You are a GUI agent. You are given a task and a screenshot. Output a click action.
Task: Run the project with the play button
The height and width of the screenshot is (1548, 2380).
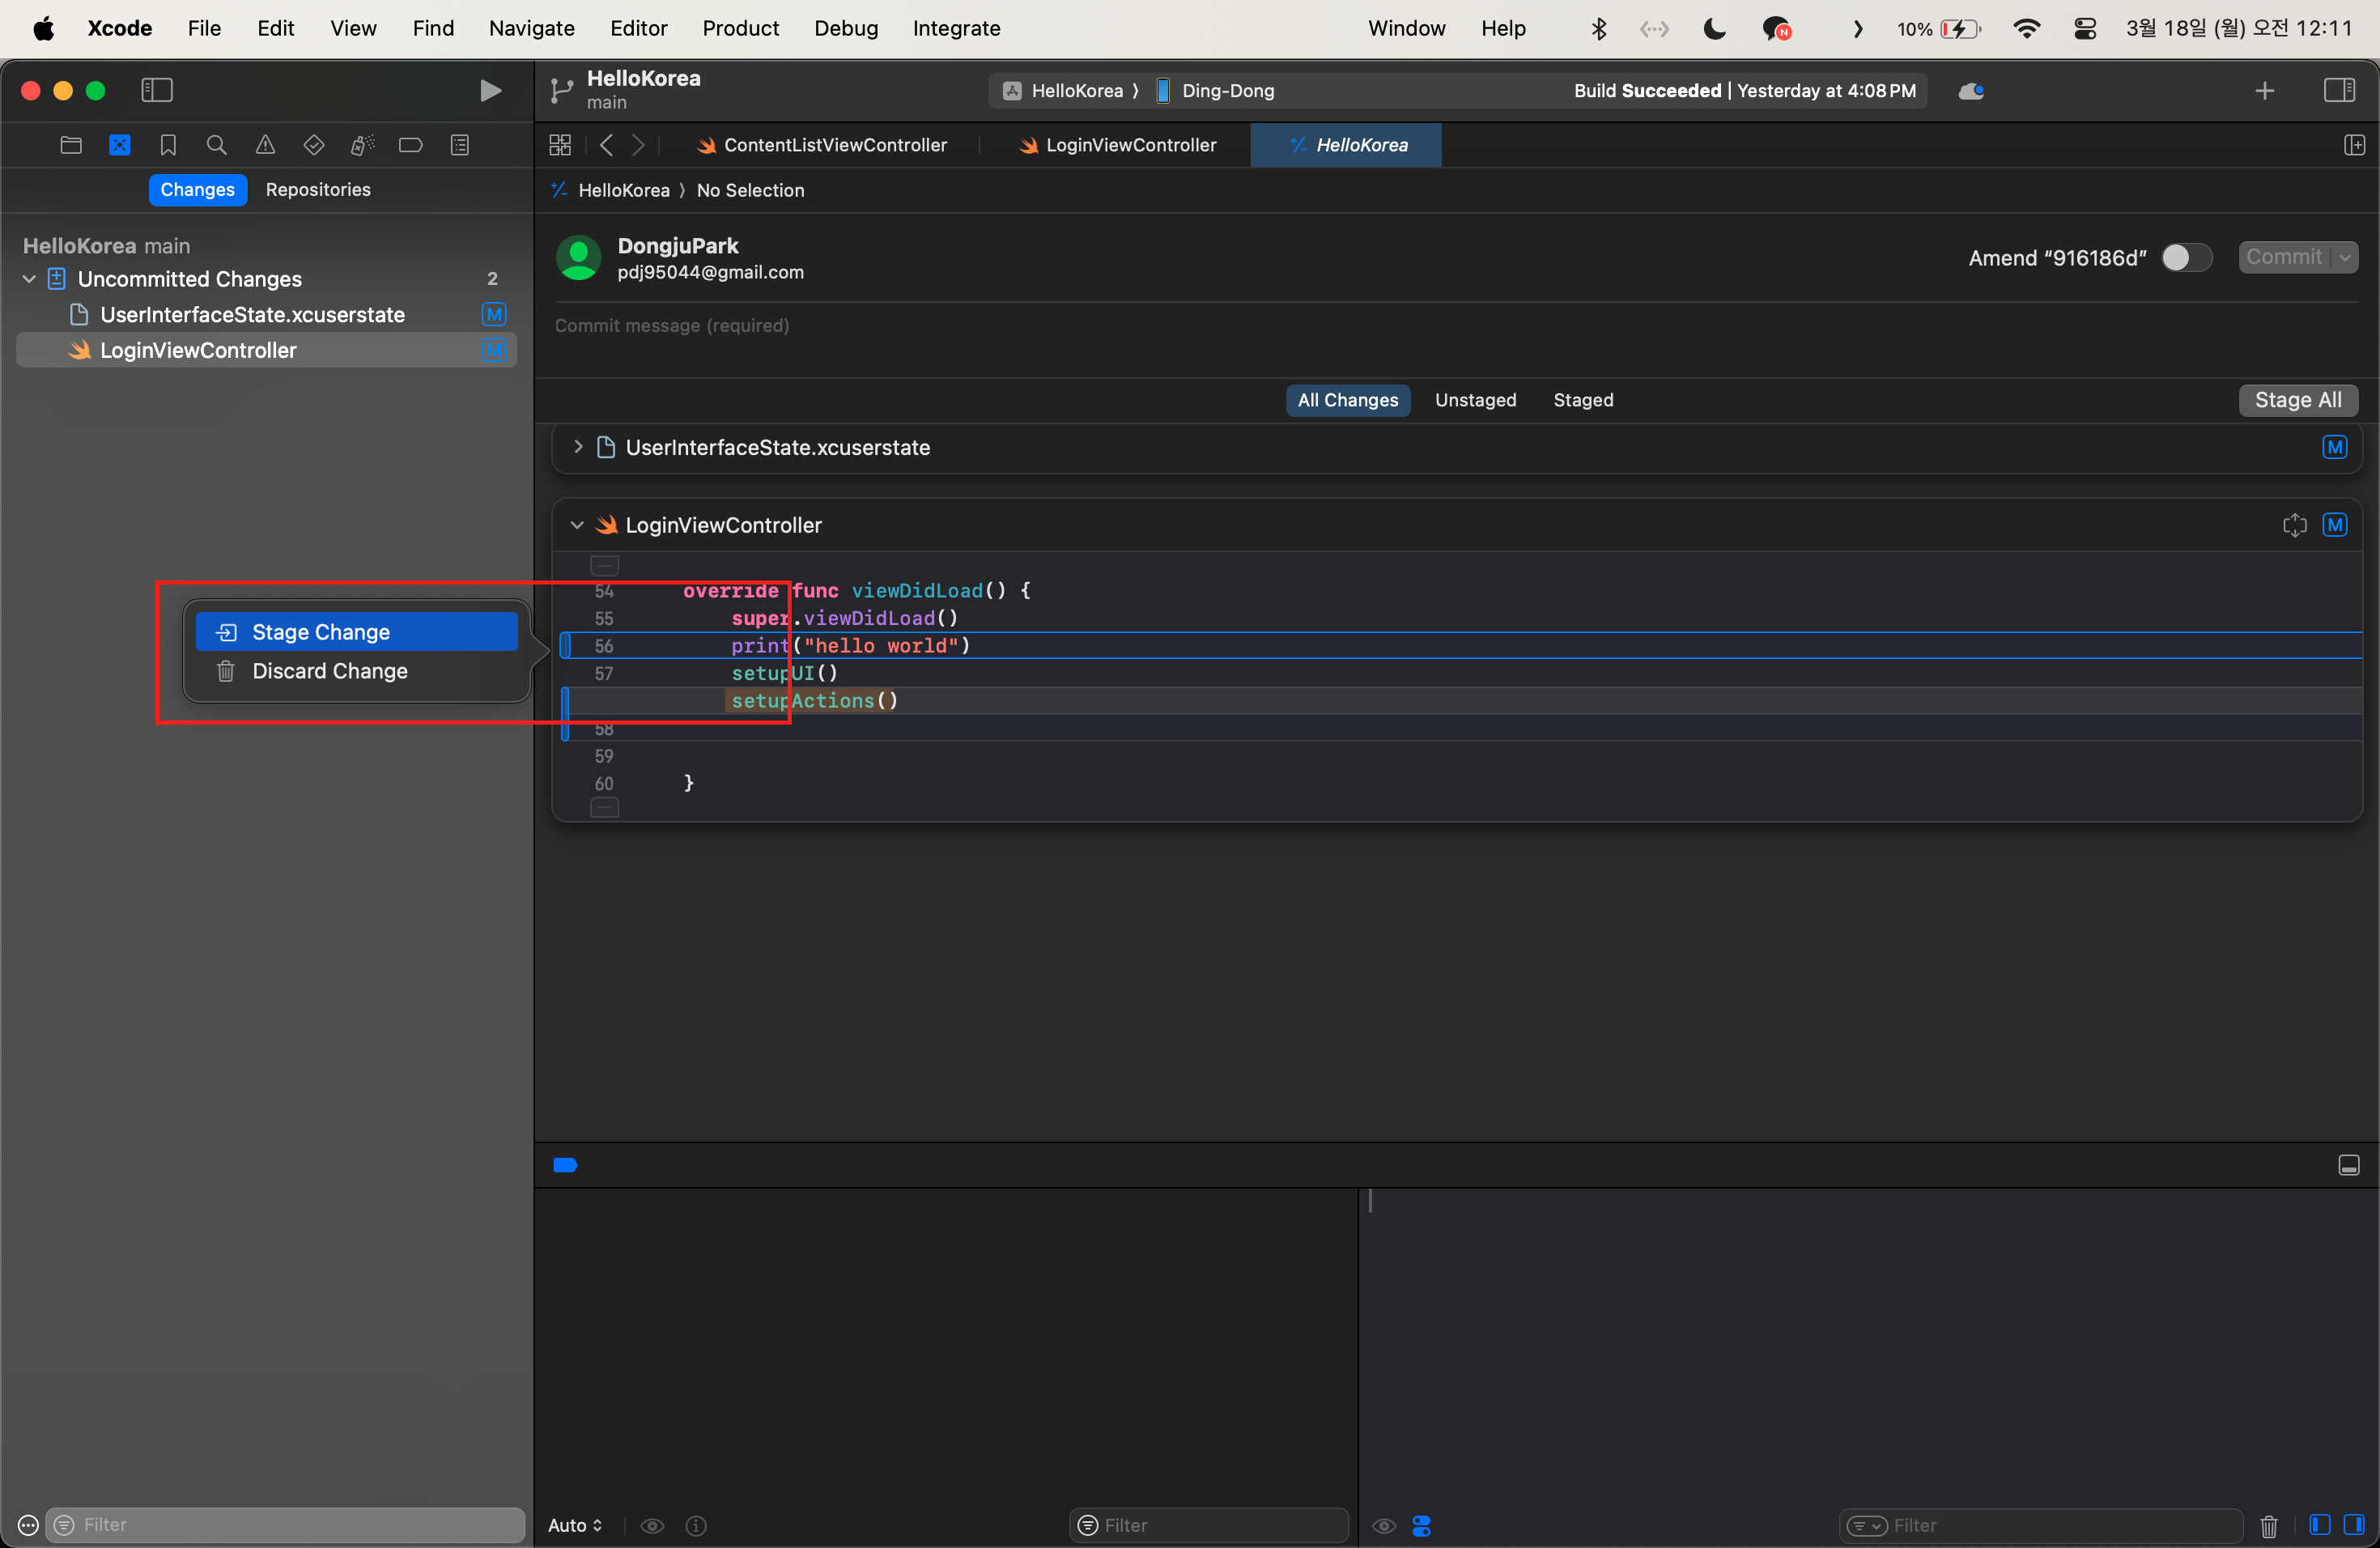click(490, 91)
